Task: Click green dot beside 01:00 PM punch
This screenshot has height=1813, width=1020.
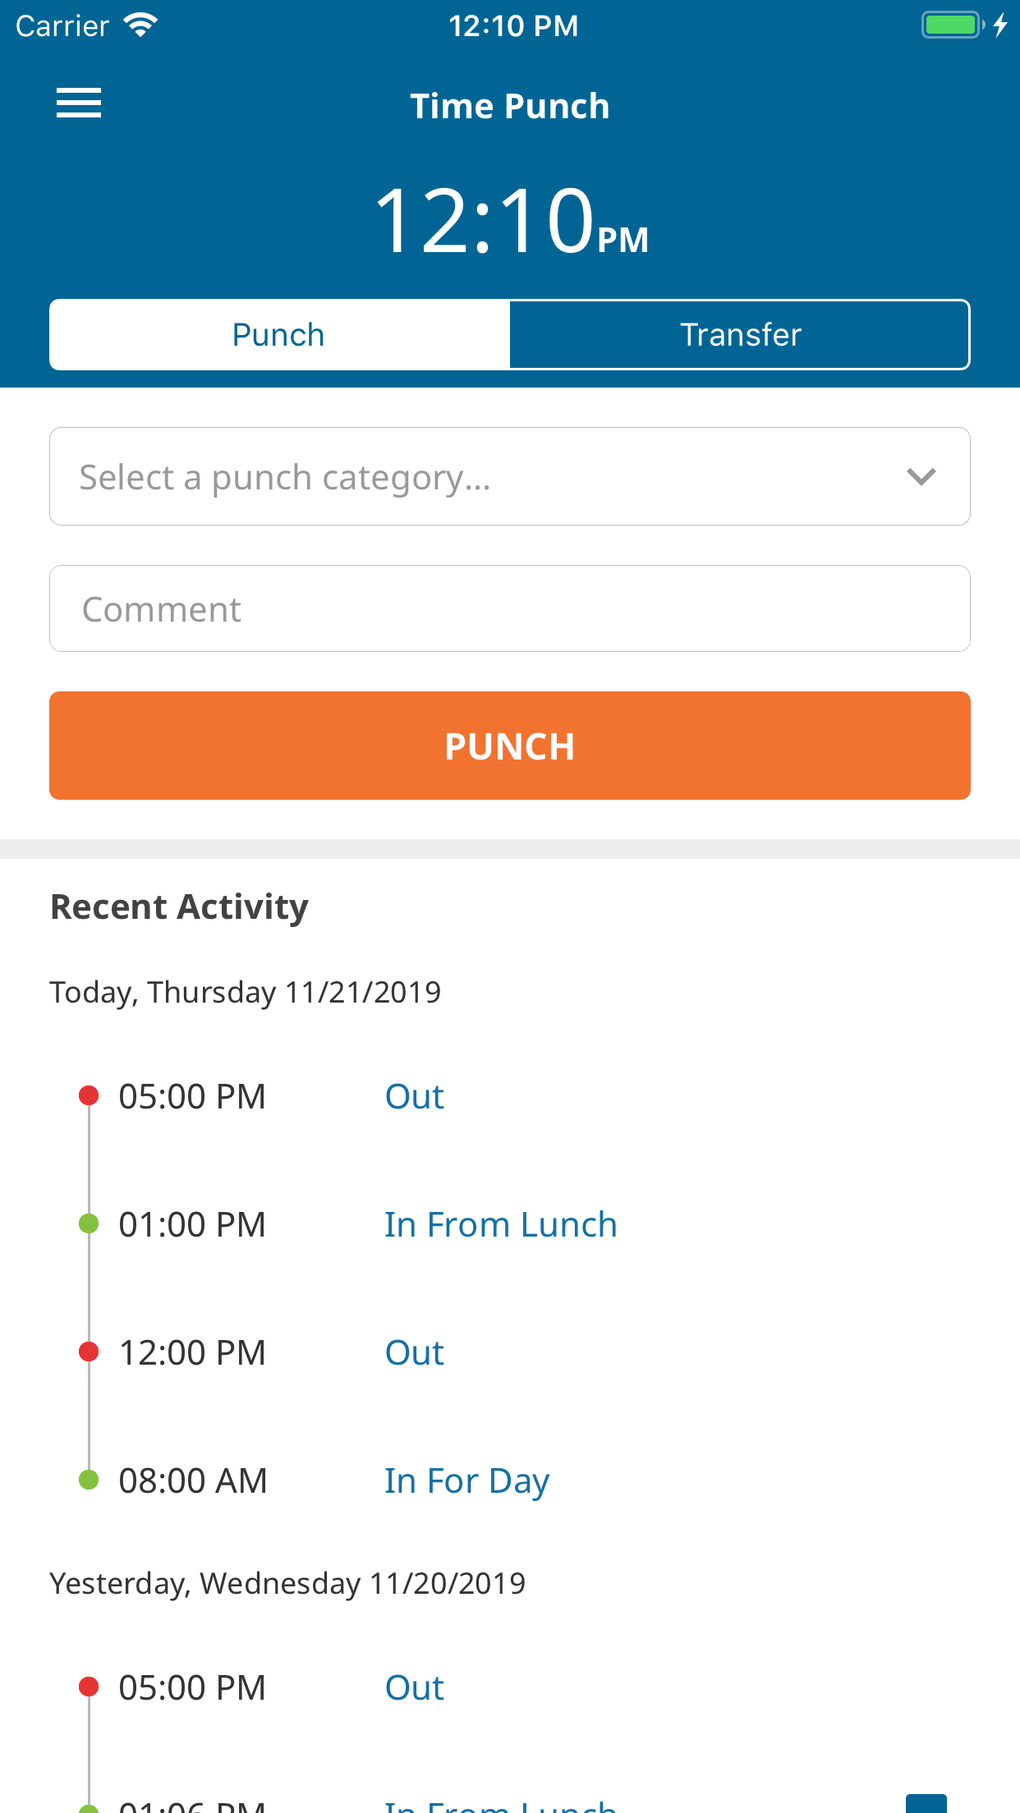Action: tap(89, 1224)
